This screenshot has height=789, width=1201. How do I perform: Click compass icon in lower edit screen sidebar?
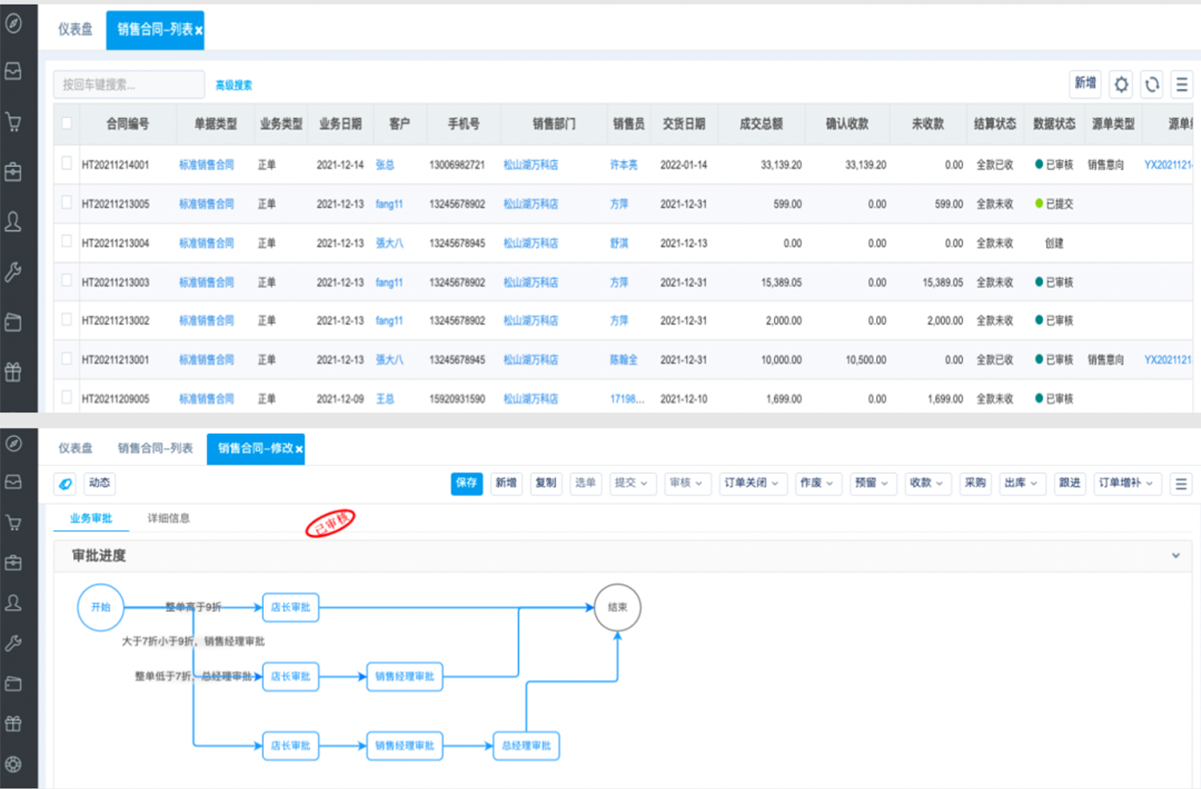[13, 443]
